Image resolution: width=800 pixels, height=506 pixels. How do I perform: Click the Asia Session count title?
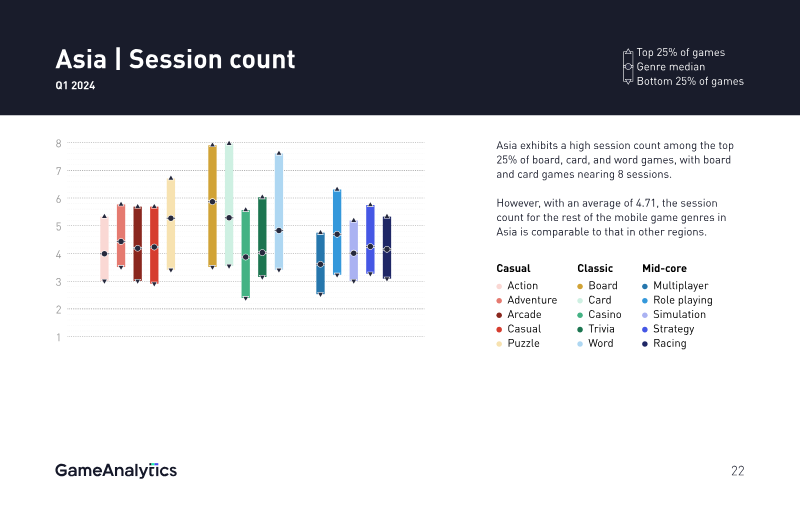(x=175, y=59)
